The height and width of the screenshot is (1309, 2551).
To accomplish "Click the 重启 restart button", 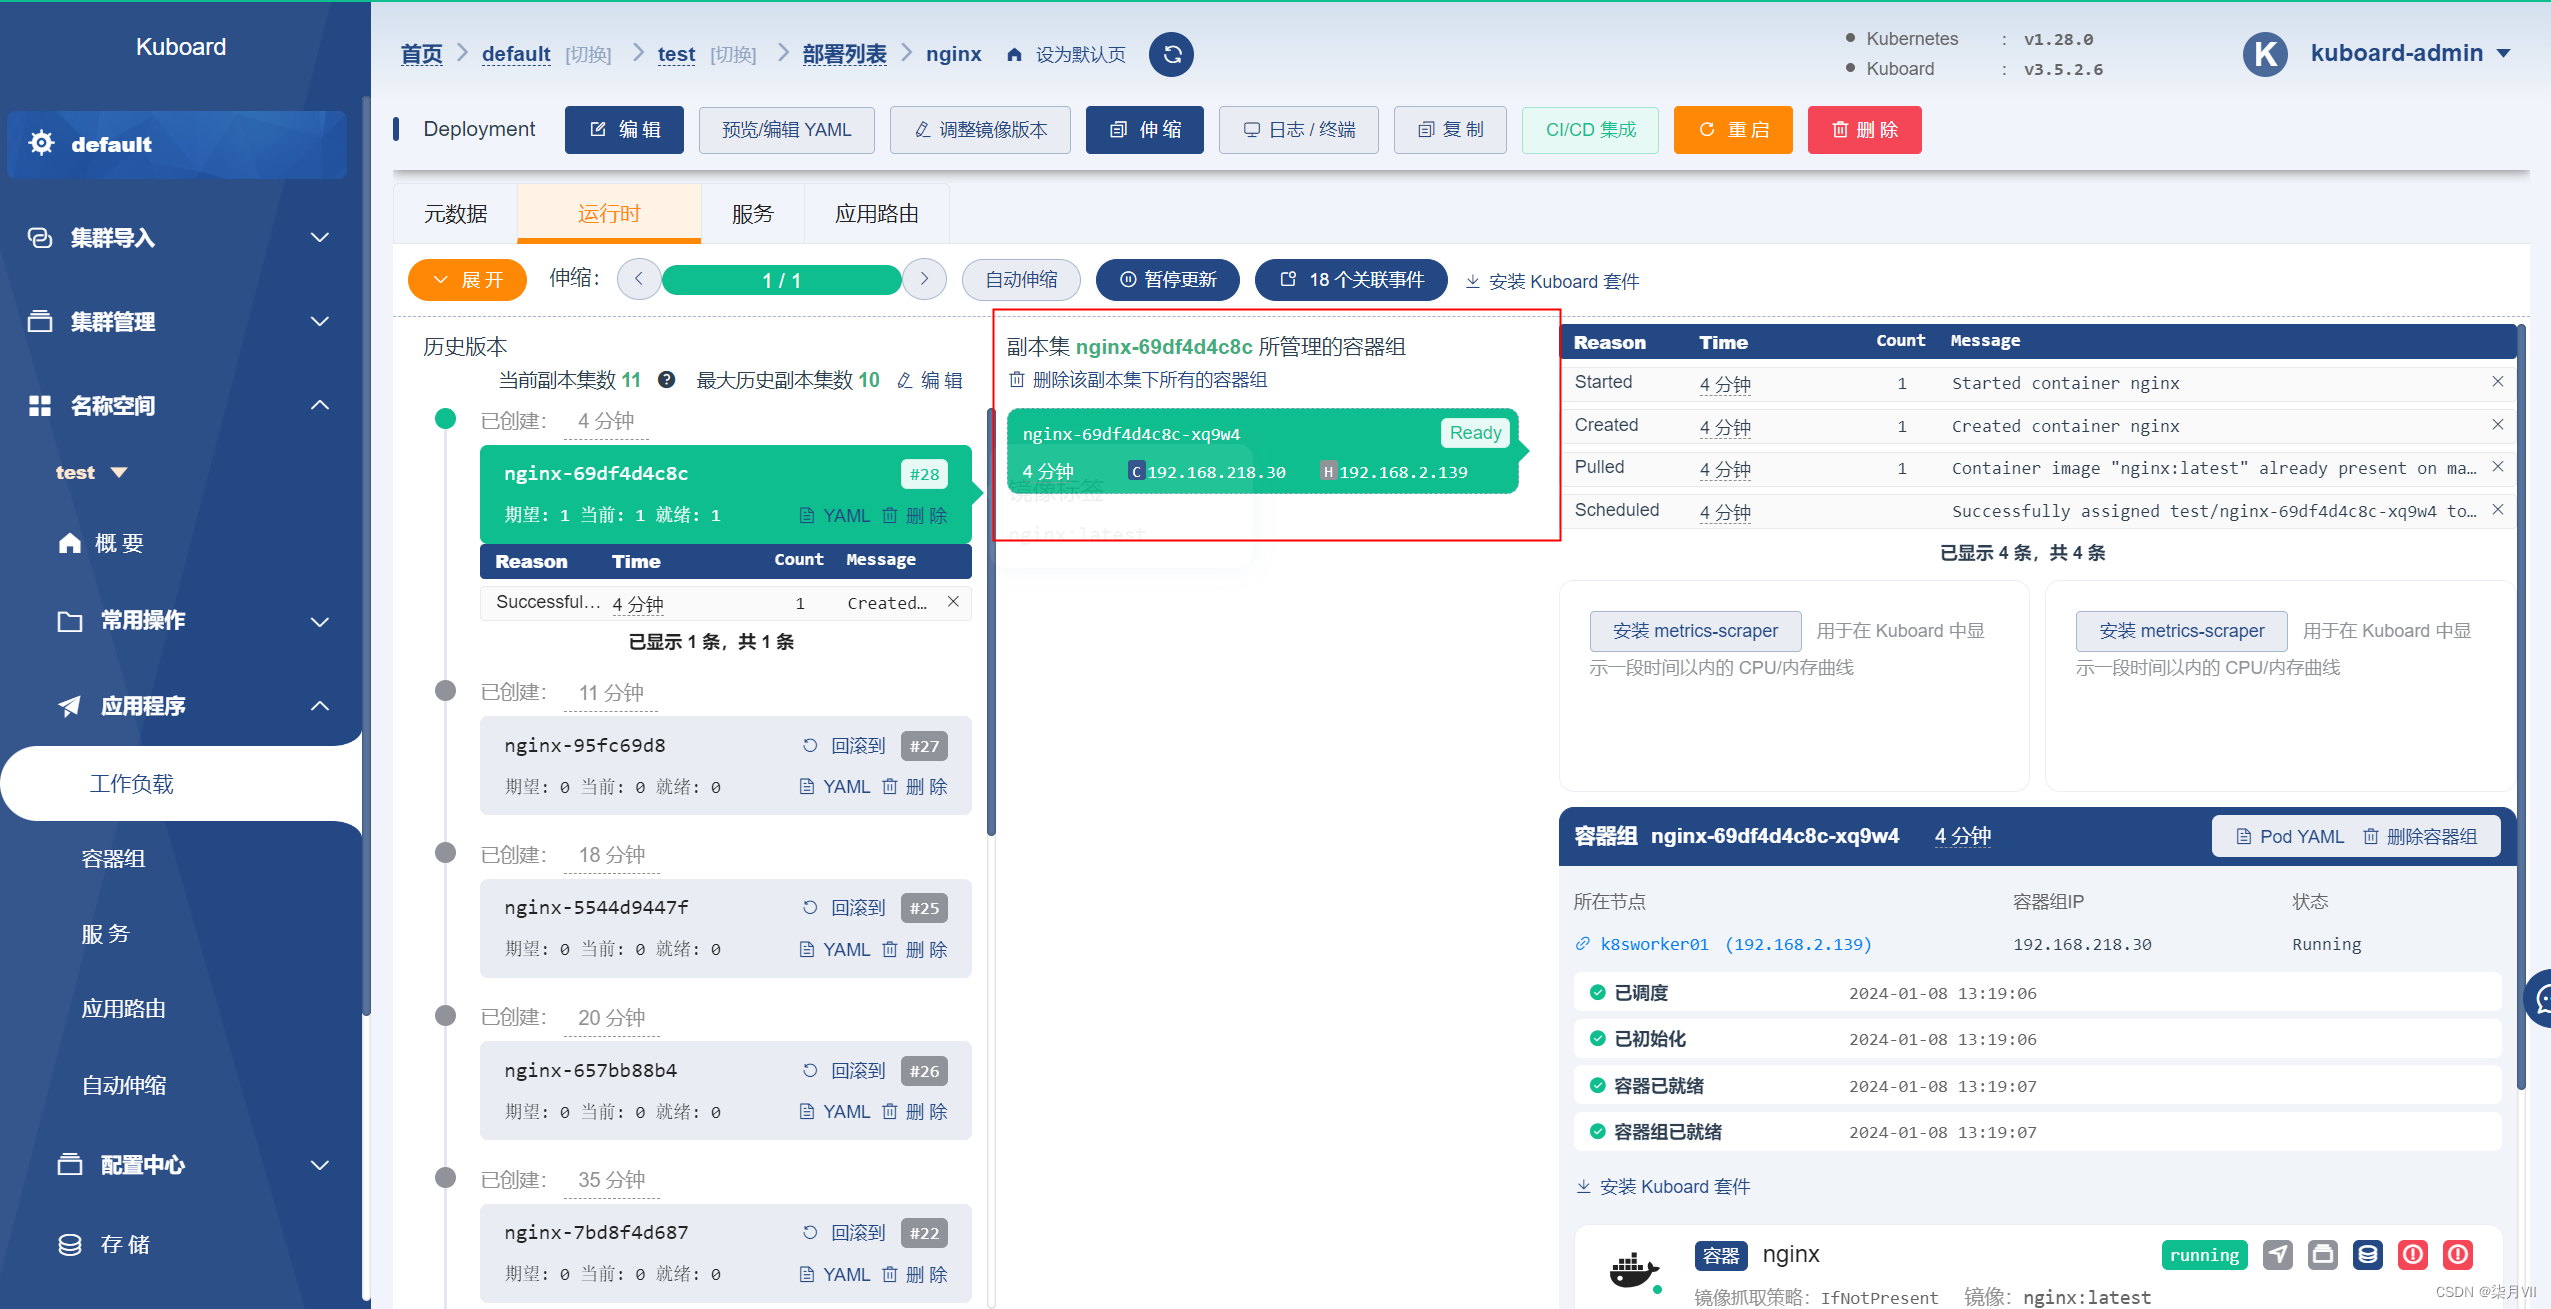I will [x=1732, y=130].
